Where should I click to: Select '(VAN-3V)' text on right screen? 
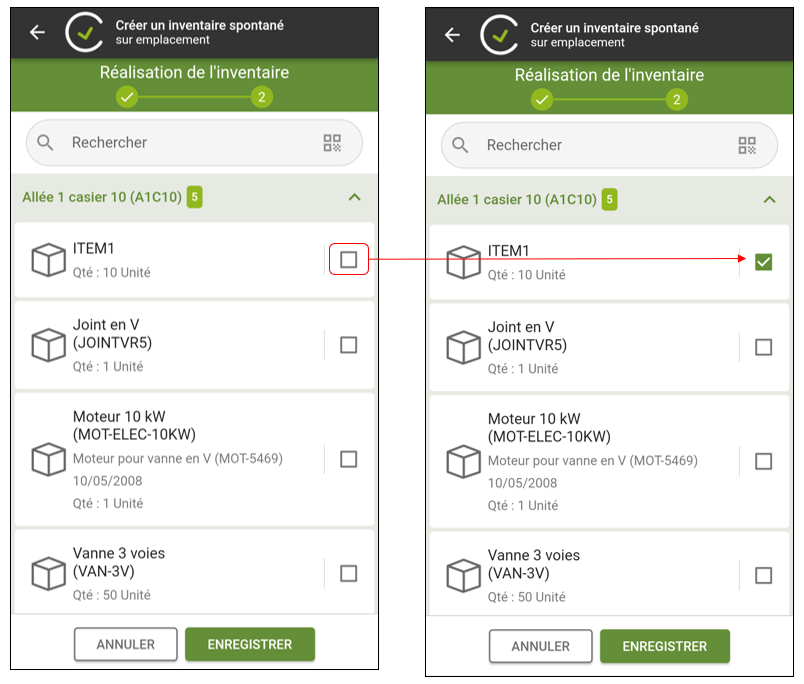[518, 573]
